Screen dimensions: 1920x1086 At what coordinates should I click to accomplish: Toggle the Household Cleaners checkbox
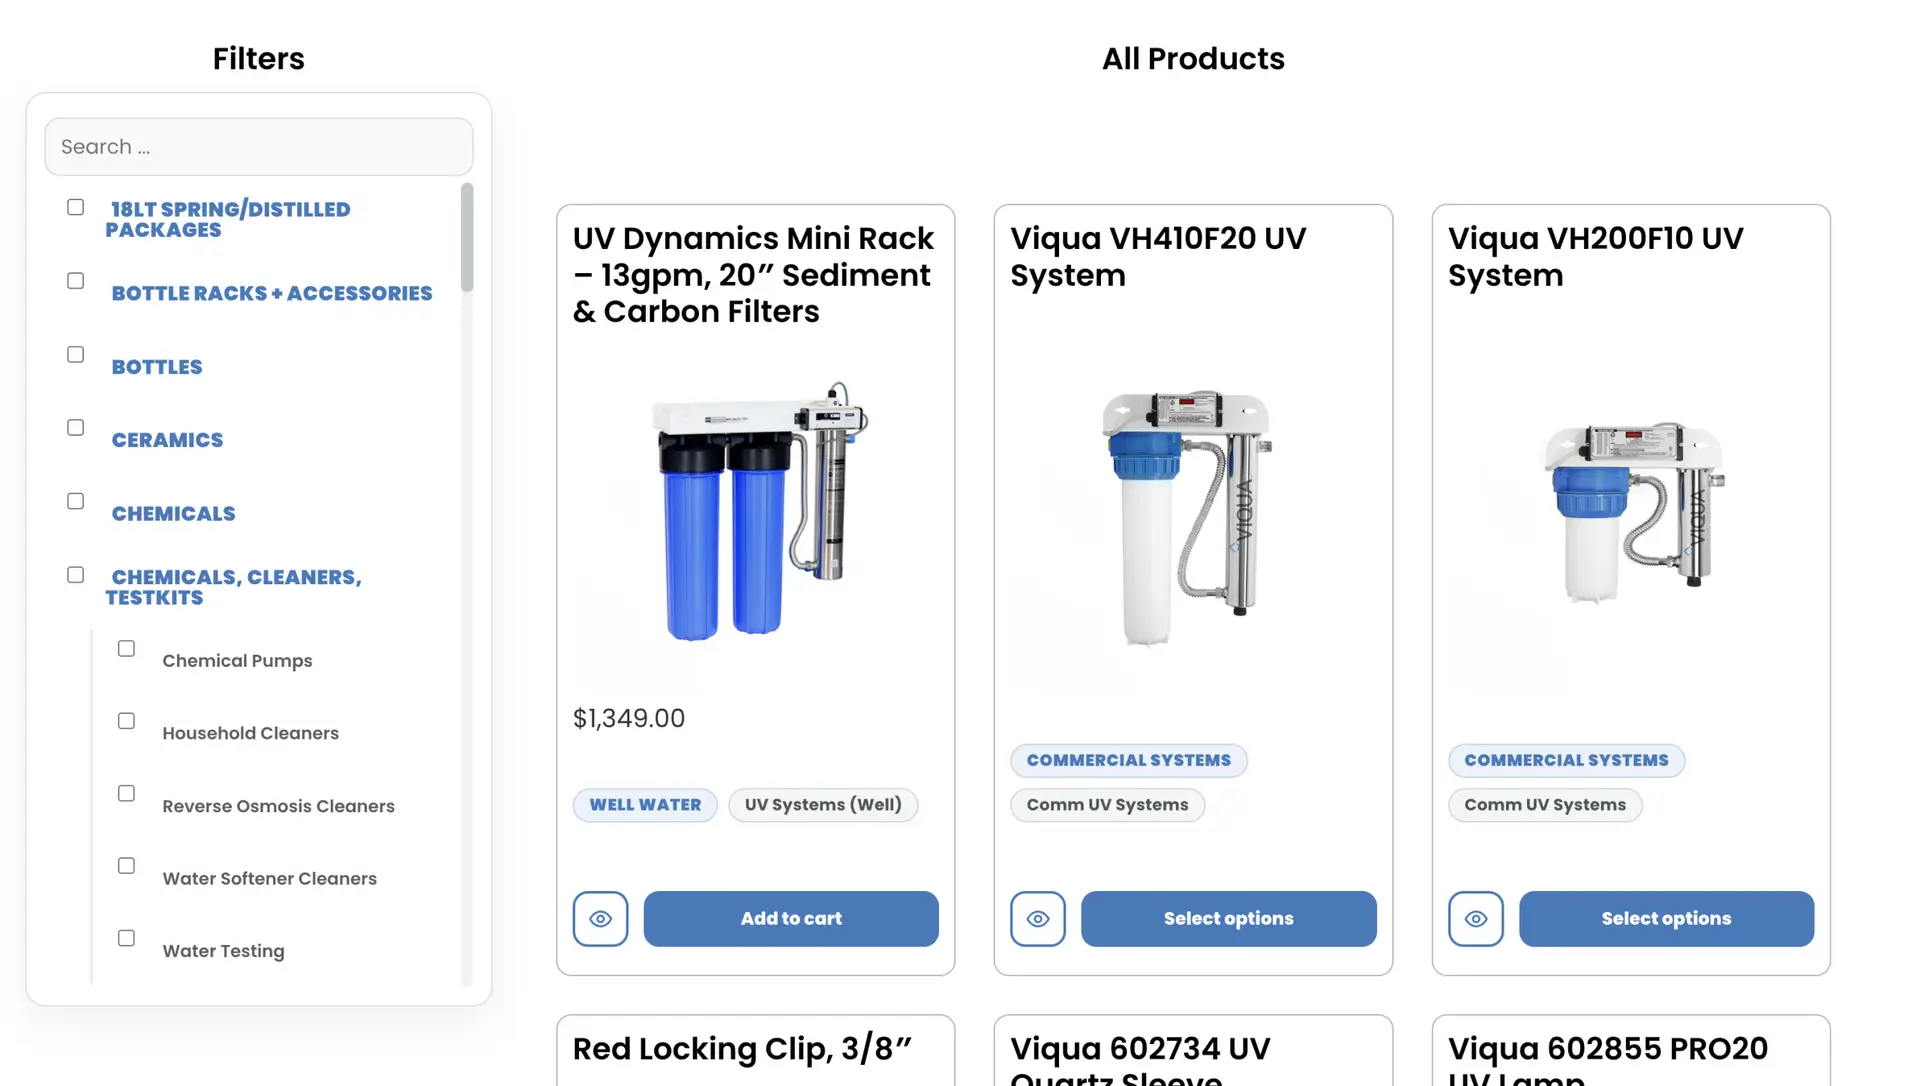click(126, 721)
